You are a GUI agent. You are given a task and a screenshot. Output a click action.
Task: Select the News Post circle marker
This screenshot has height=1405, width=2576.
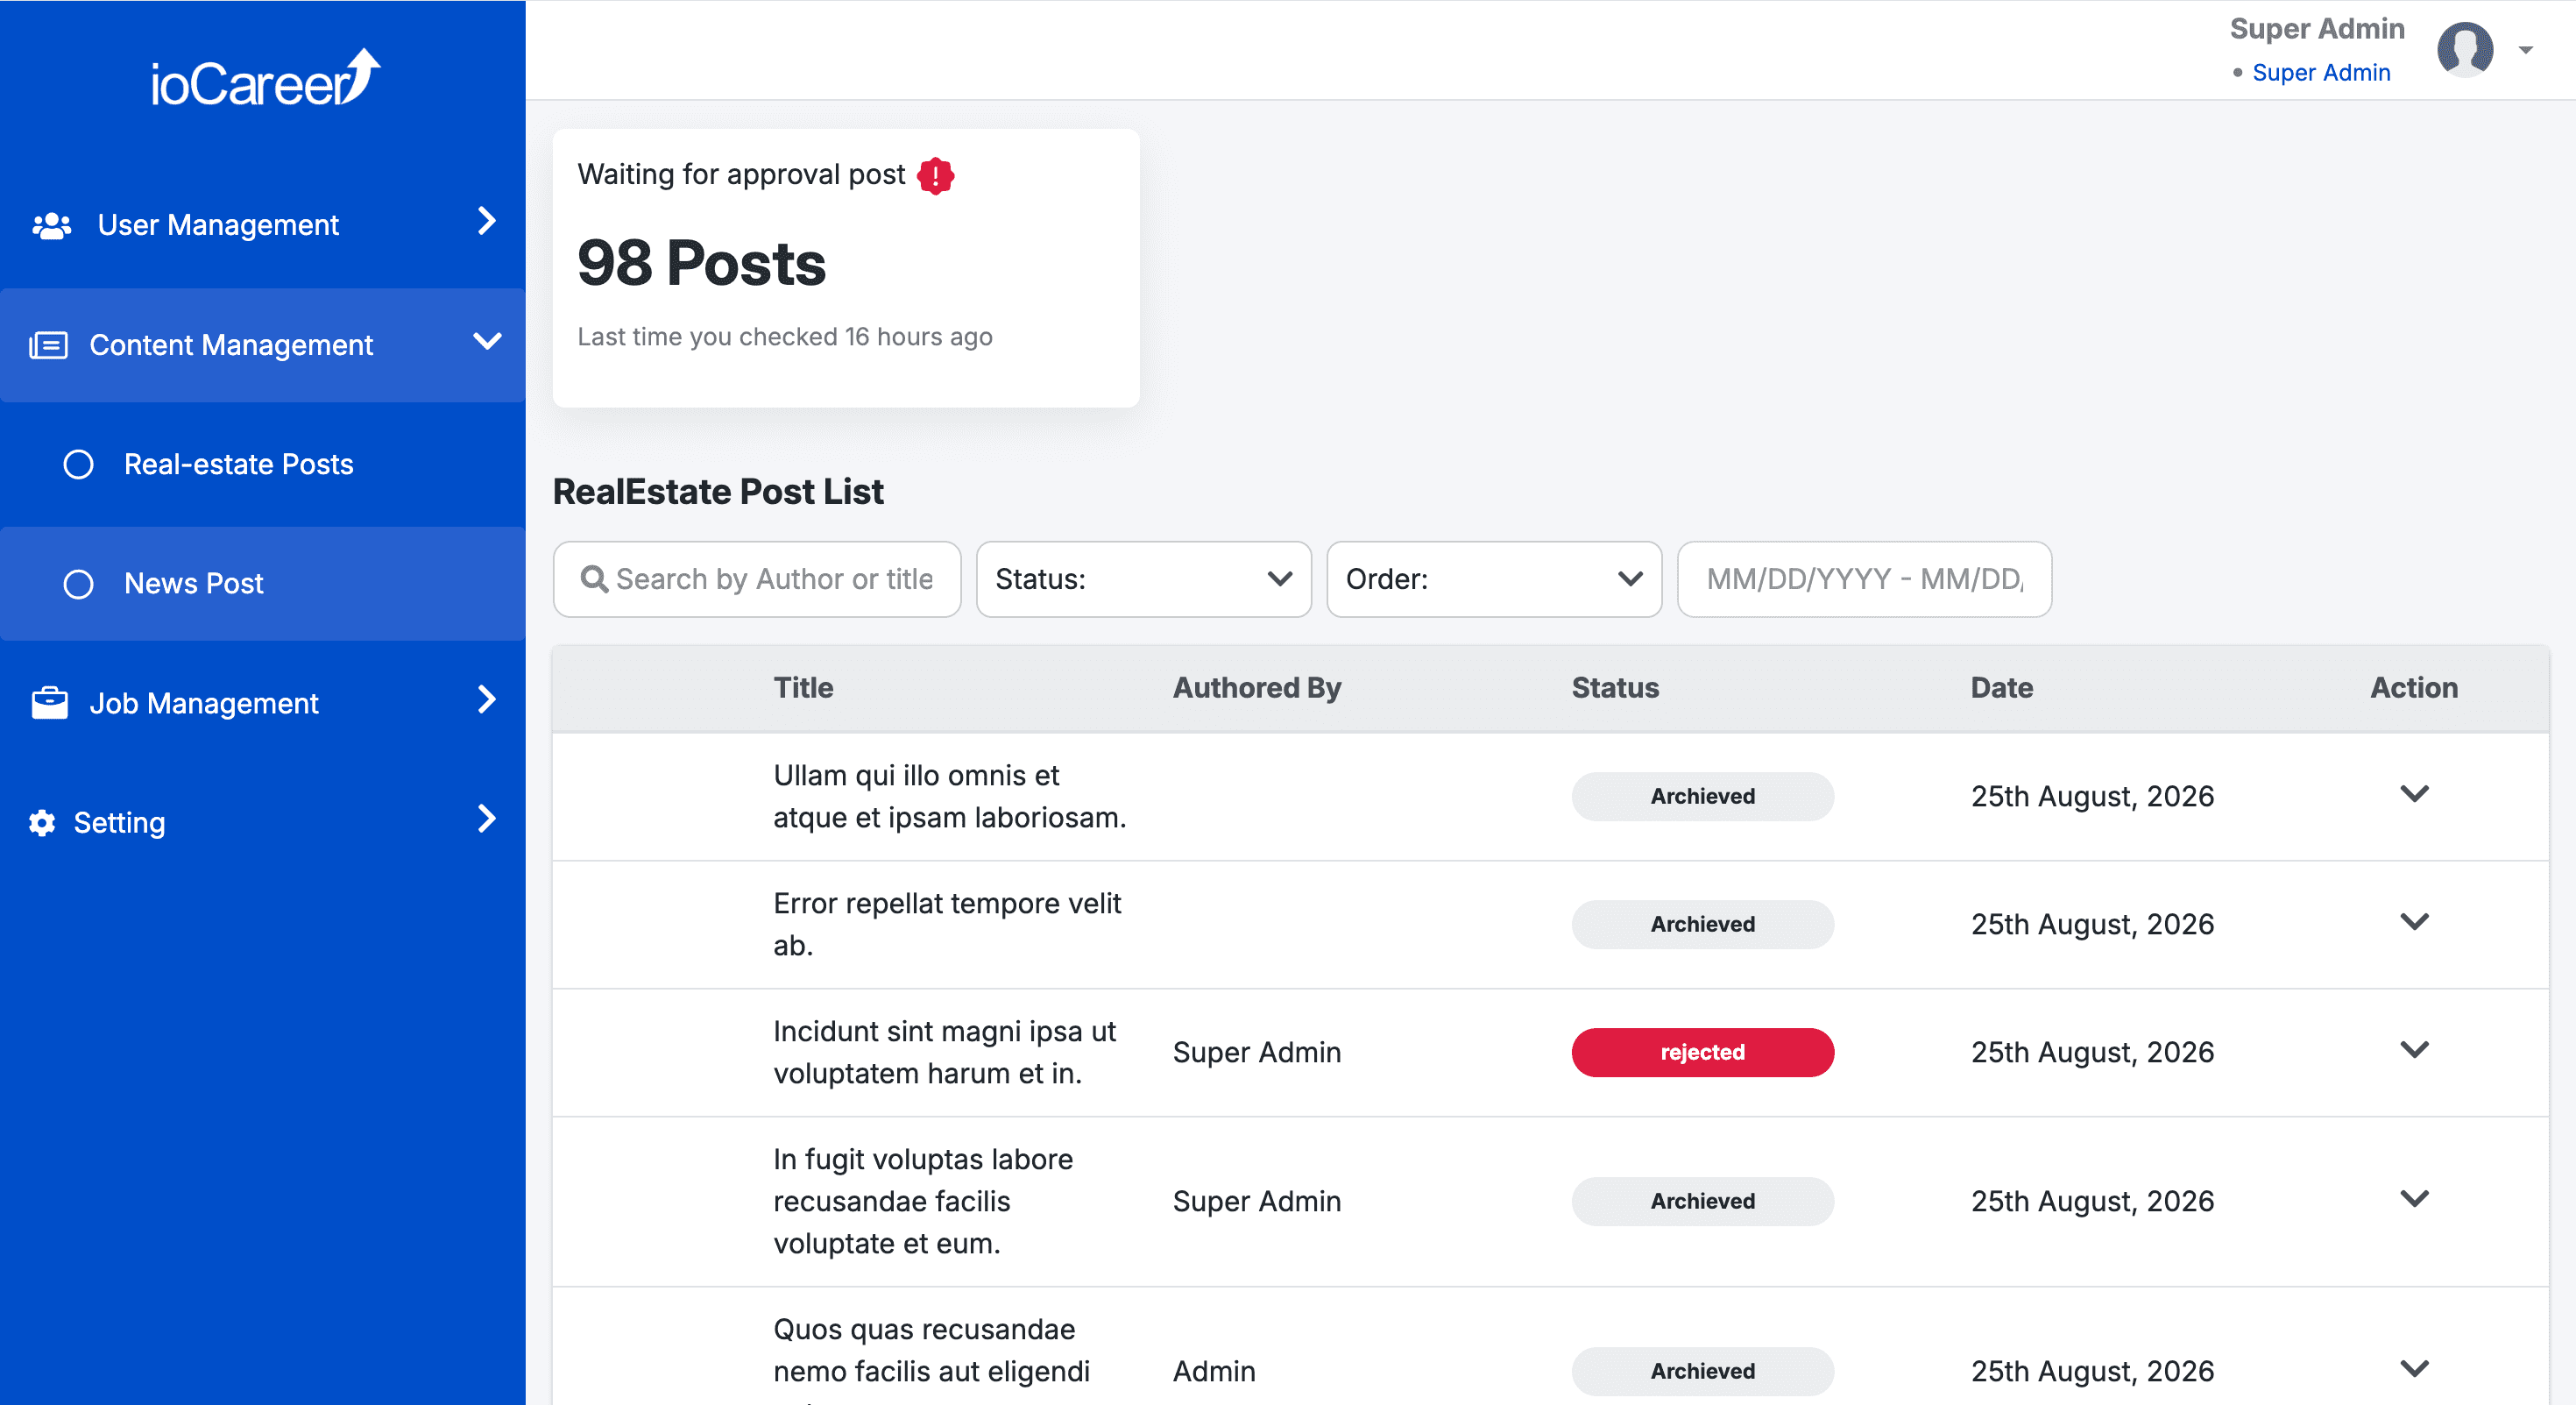pos(78,583)
